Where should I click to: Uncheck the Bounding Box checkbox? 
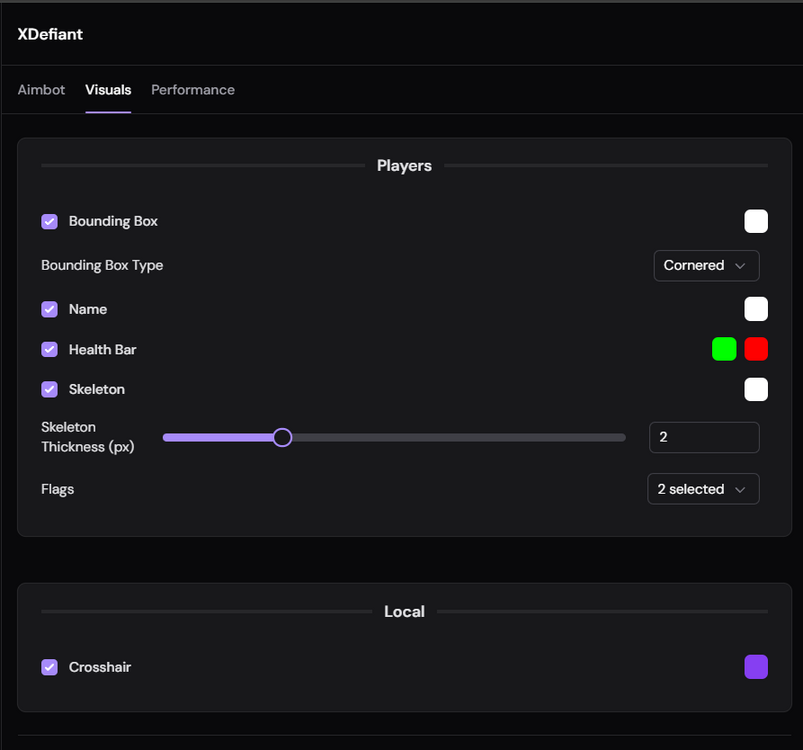(x=50, y=221)
